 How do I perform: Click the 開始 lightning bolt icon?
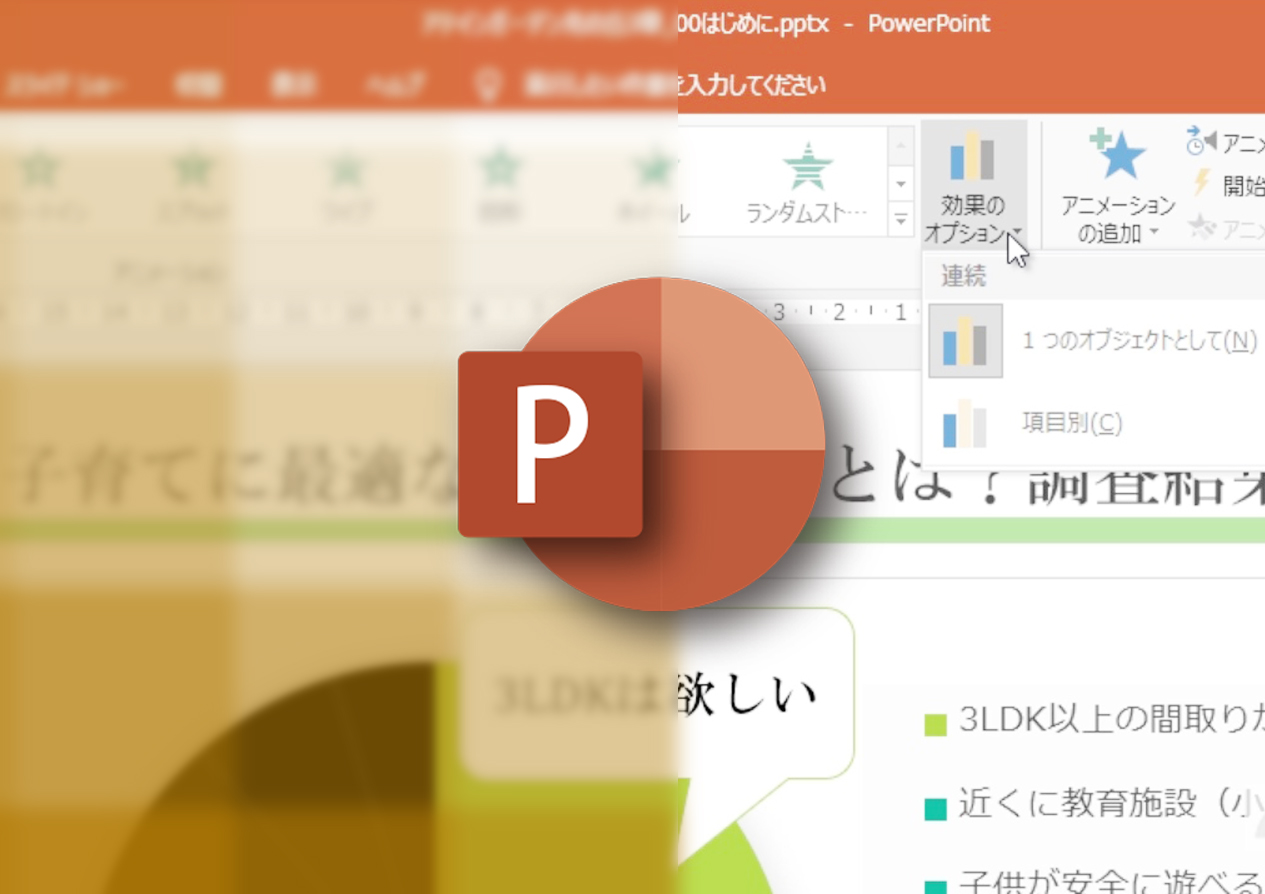coord(1202,184)
